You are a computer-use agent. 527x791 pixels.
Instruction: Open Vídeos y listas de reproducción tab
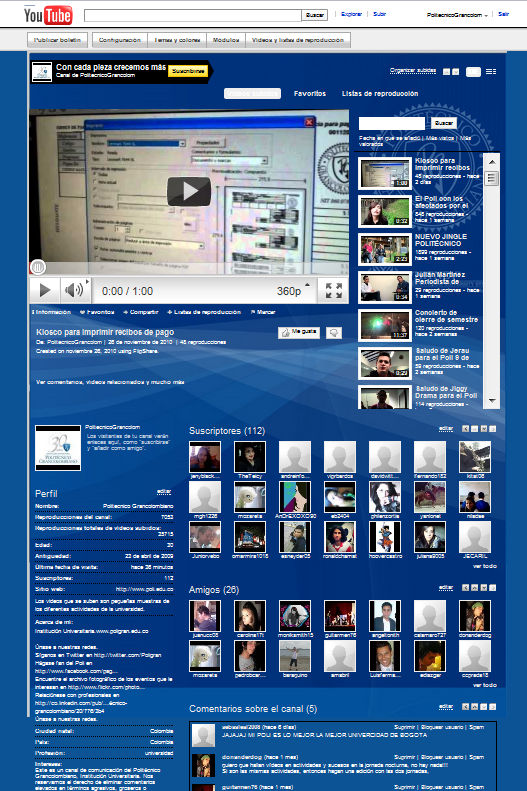coord(298,40)
